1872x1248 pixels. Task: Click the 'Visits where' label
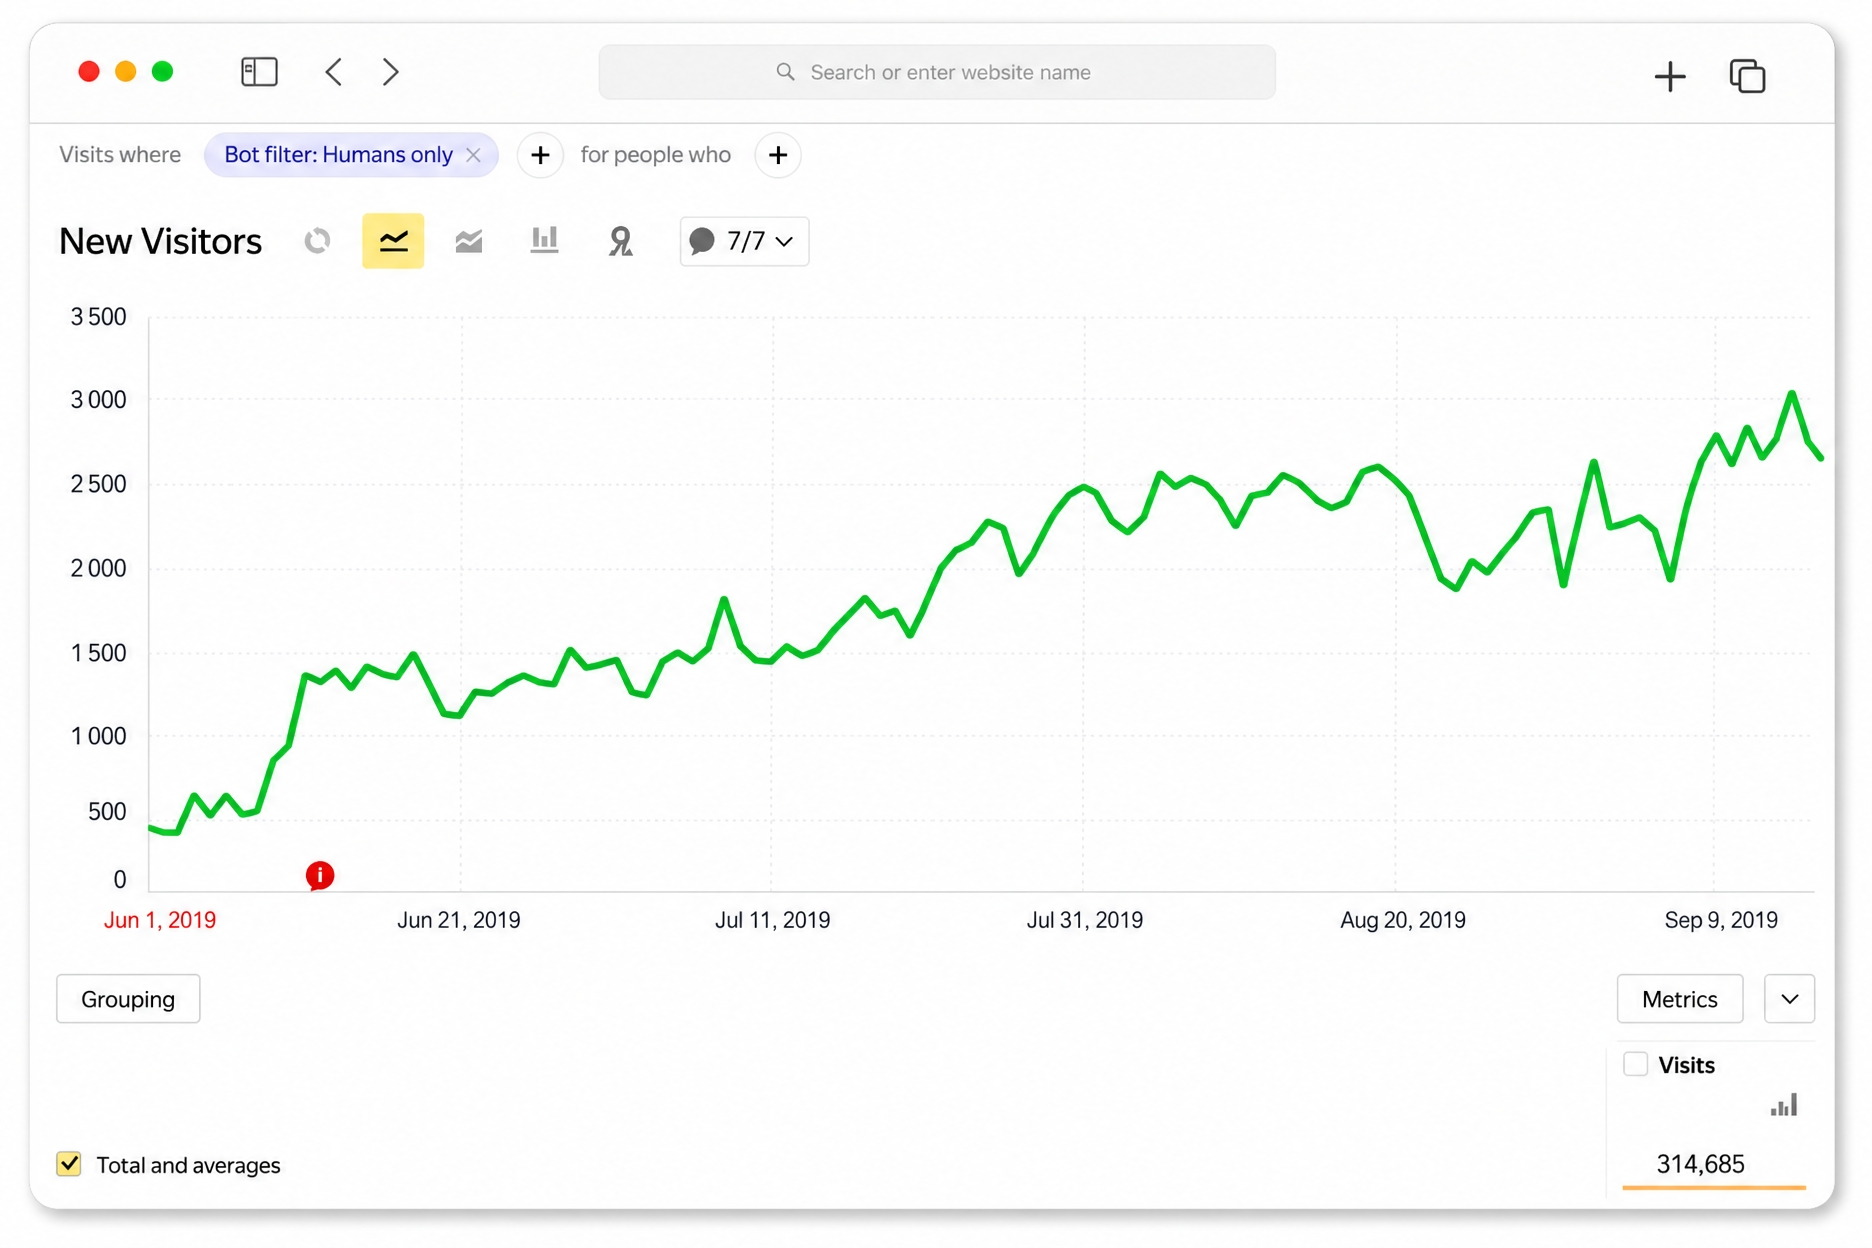(x=120, y=155)
